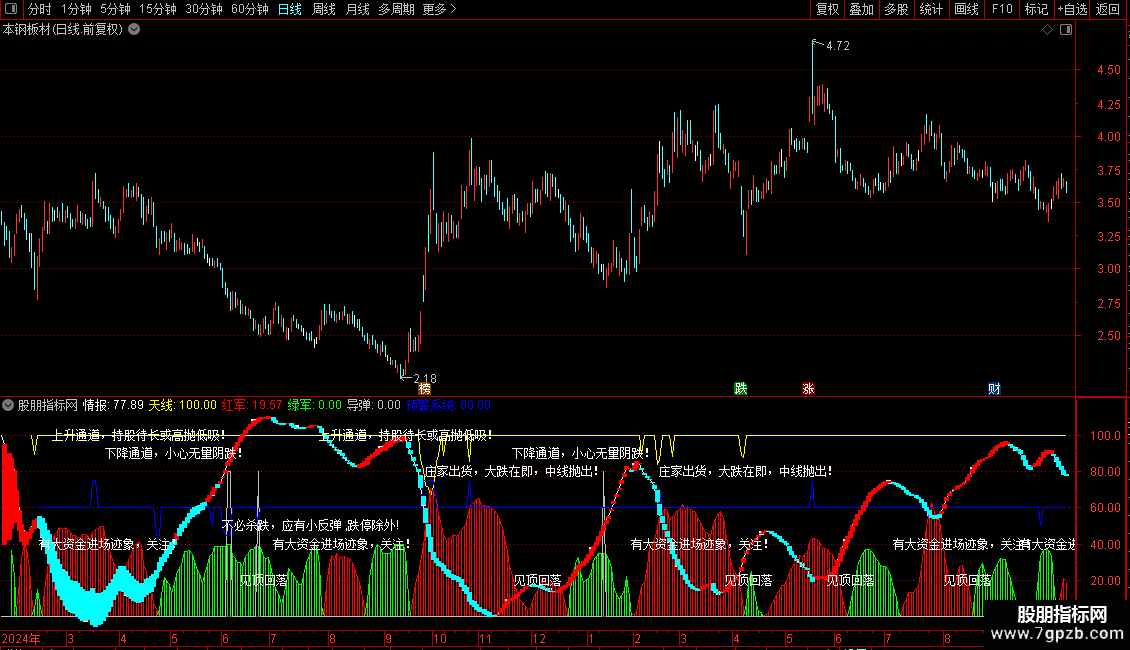Image resolution: width=1130 pixels, height=650 pixels.
Task: Click the 返回 back button
Action: (x=1108, y=9)
